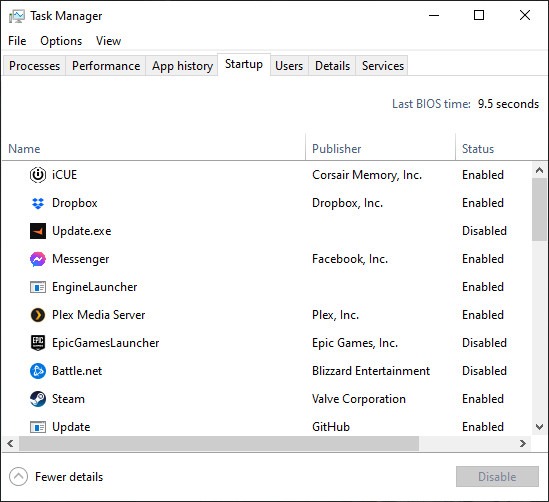Switch to the Details tab
Image resolution: width=549 pixels, height=502 pixels.
(x=332, y=66)
